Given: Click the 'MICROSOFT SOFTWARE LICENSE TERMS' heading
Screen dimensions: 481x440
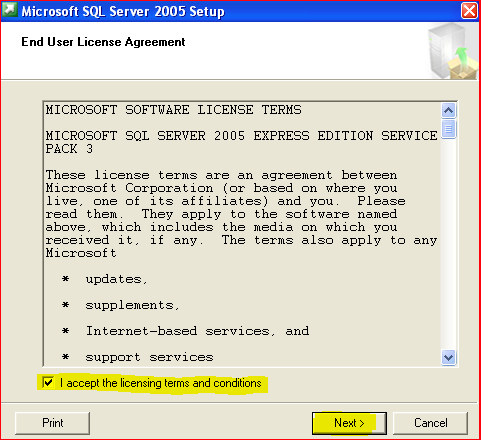Looking at the screenshot, I should click(x=174, y=110).
